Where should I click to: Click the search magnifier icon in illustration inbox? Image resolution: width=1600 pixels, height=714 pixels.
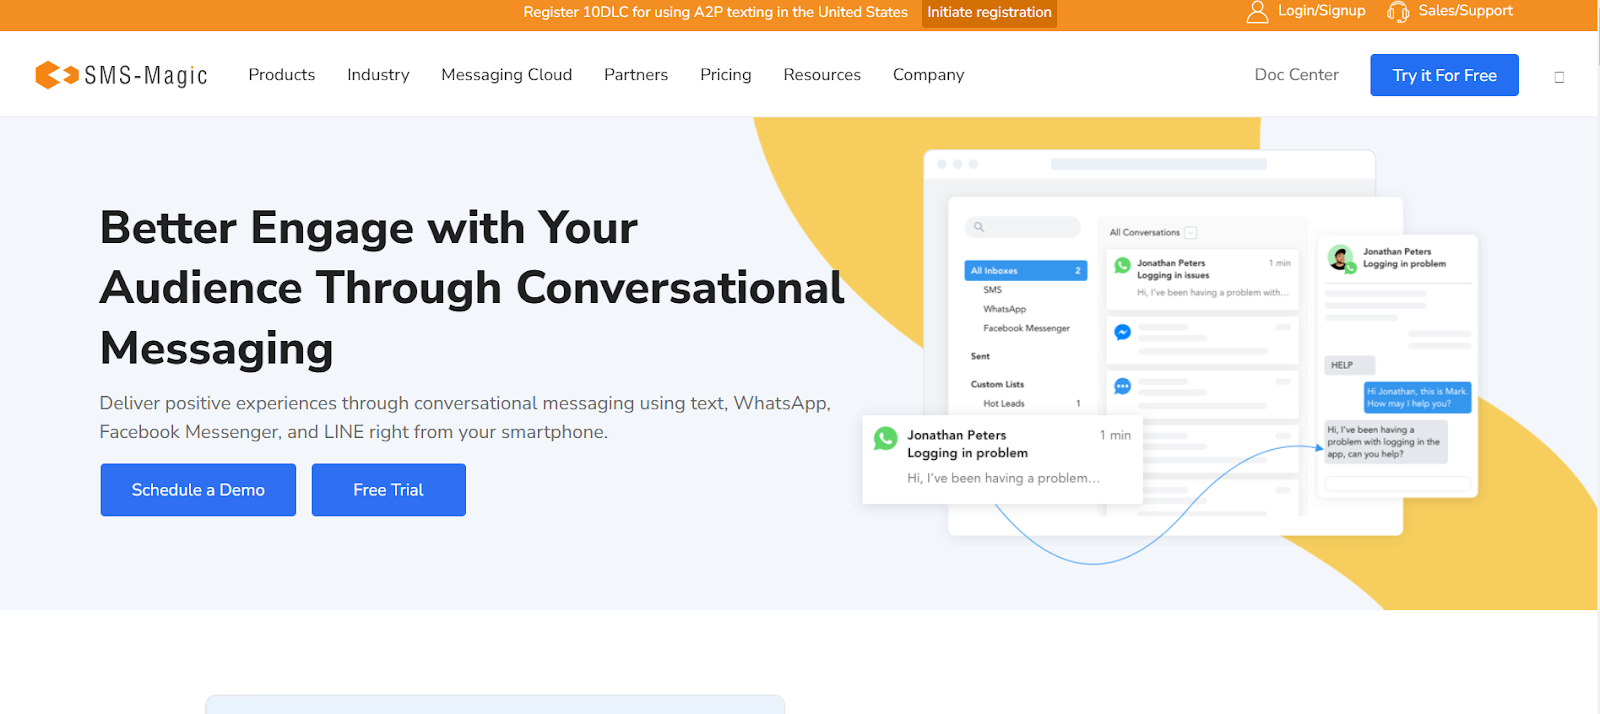pos(979,227)
